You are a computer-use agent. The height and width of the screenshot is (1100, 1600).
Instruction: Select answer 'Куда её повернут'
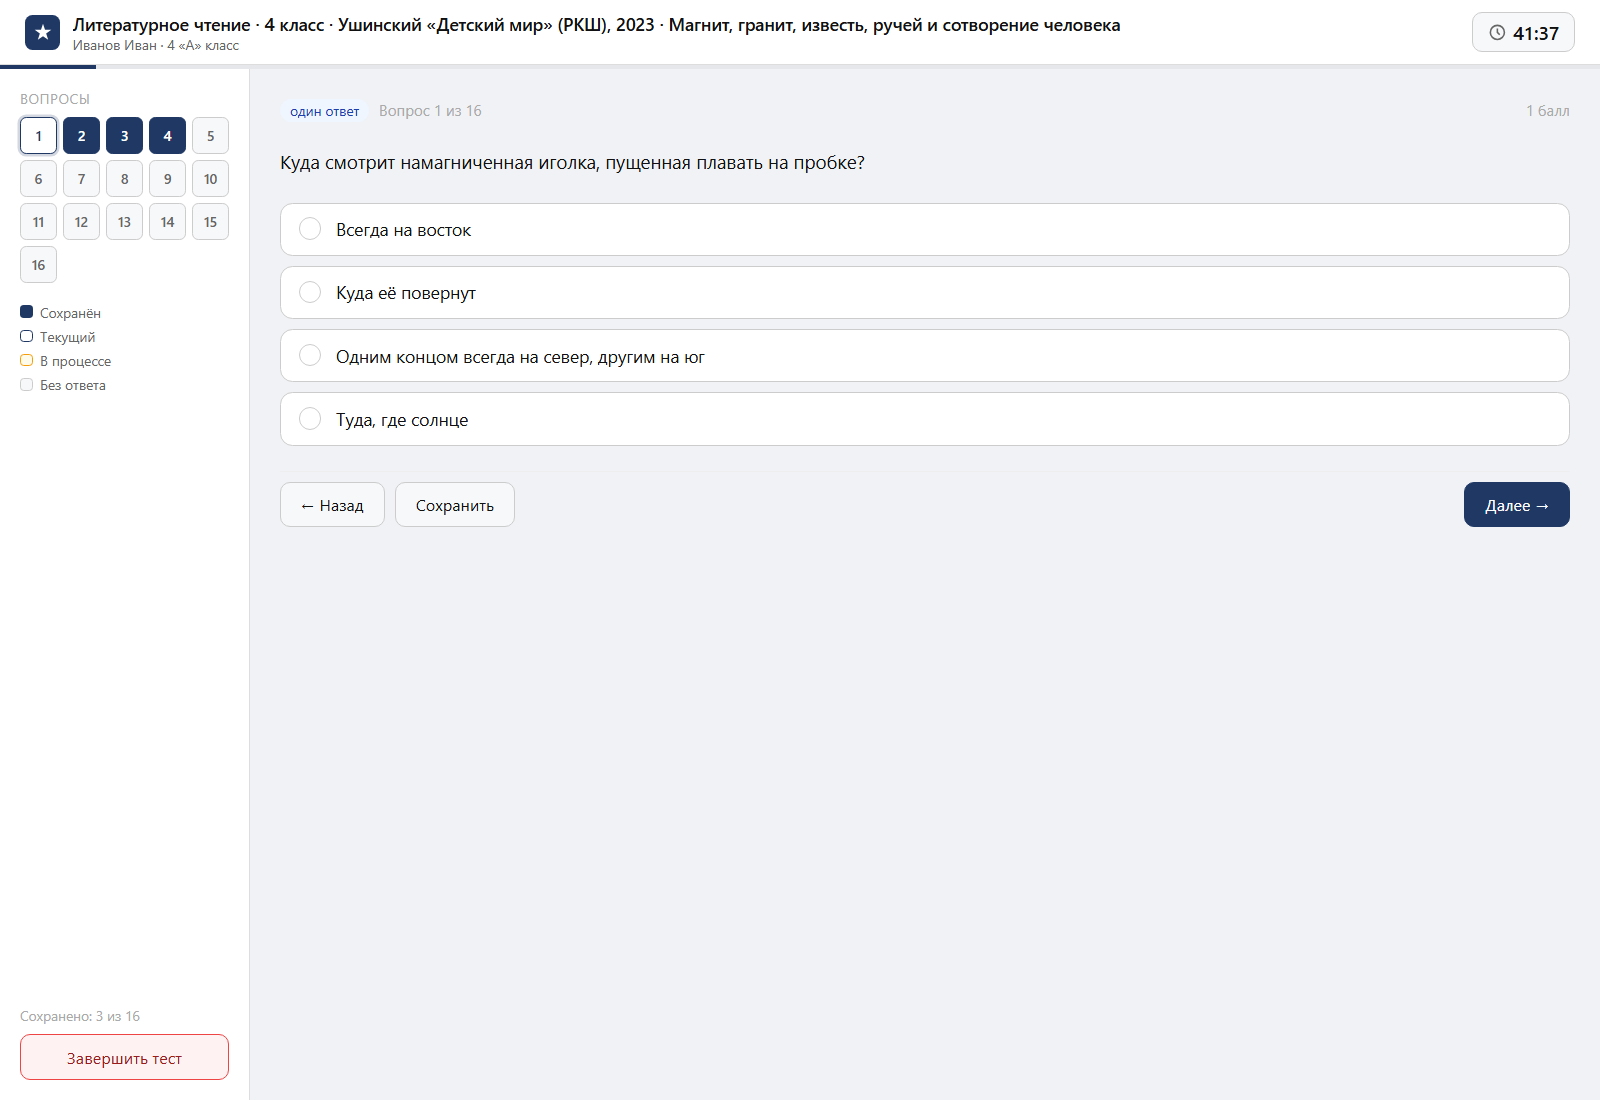[924, 293]
